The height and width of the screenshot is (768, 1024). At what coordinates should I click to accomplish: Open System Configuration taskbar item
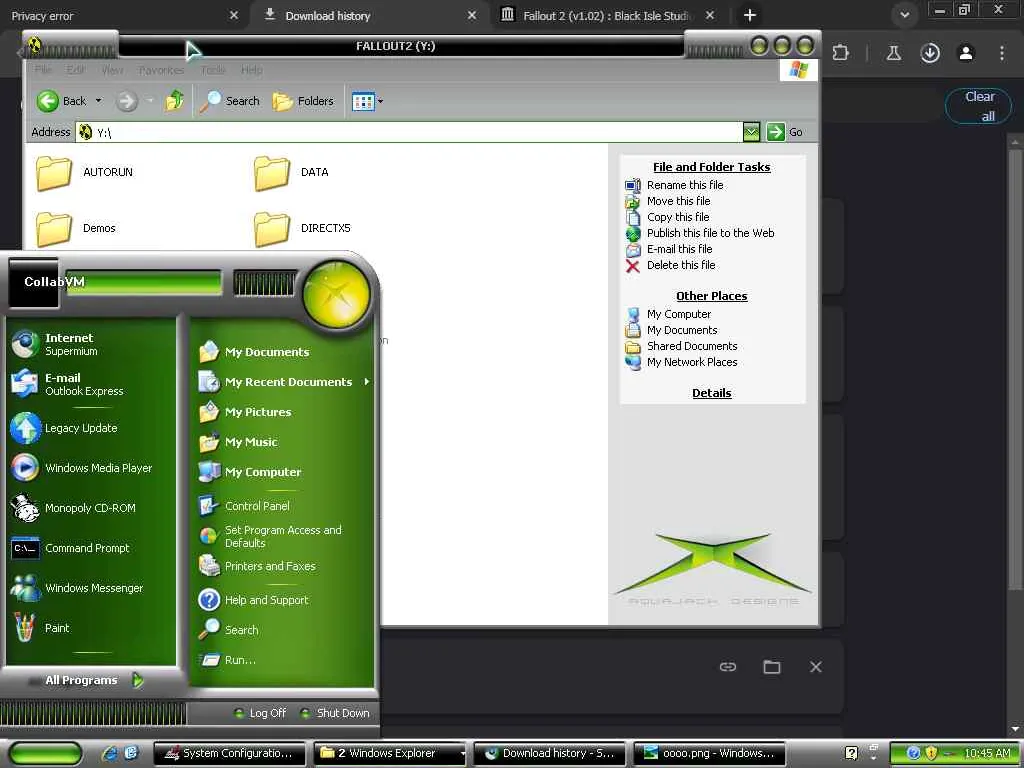pyautogui.click(x=230, y=754)
